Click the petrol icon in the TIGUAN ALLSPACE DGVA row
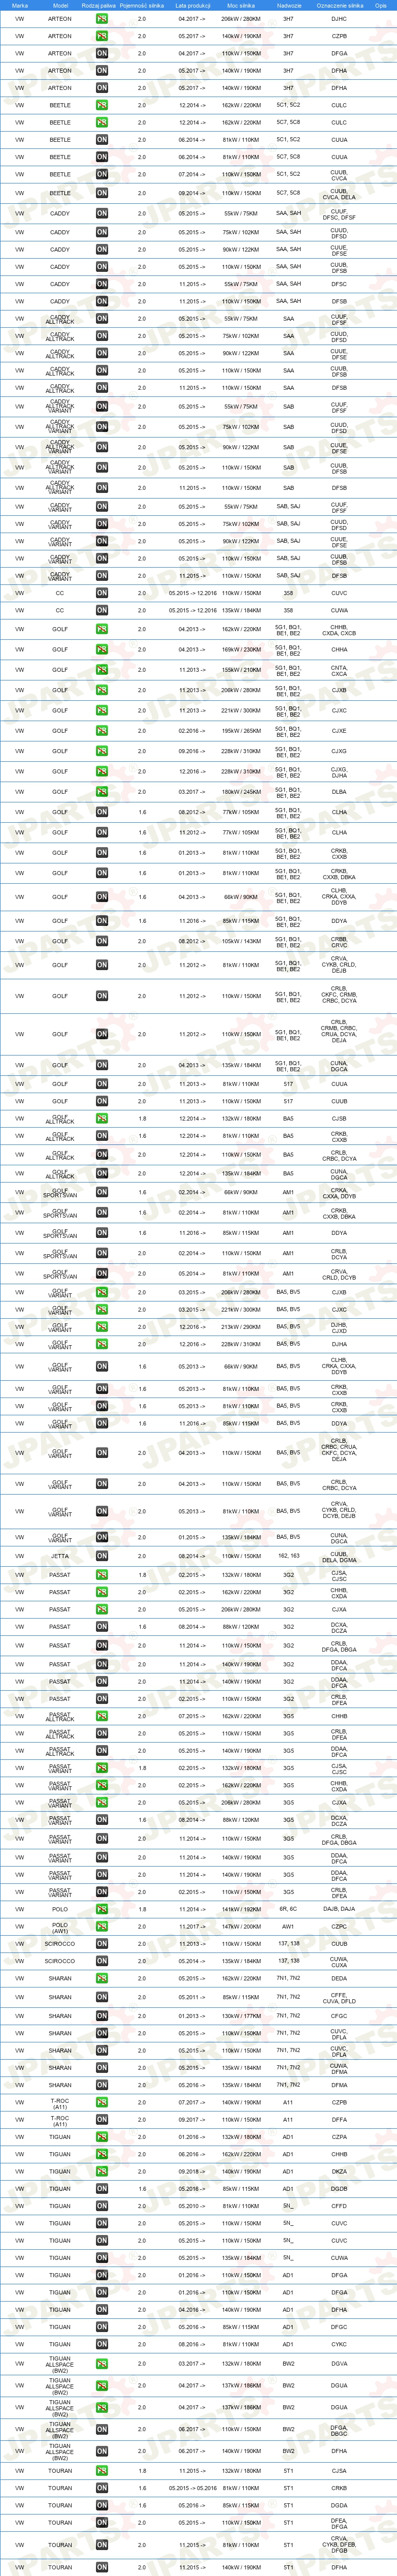The image size is (397, 2576). coord(102,2364)
